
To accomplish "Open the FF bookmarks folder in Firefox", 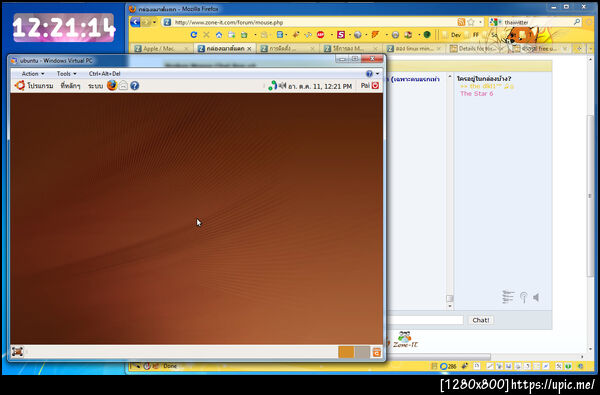I will 472,35.
